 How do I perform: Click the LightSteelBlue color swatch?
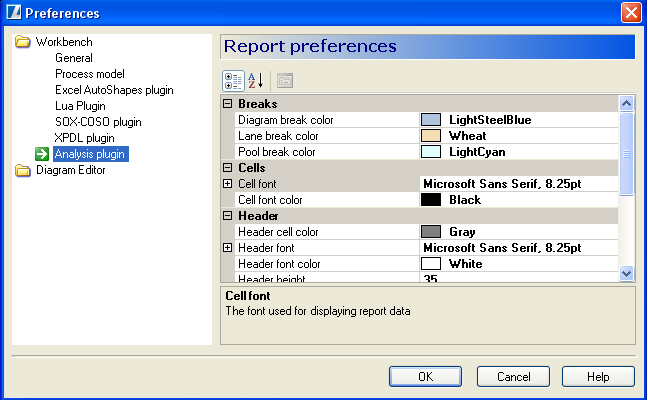[431, 120]
